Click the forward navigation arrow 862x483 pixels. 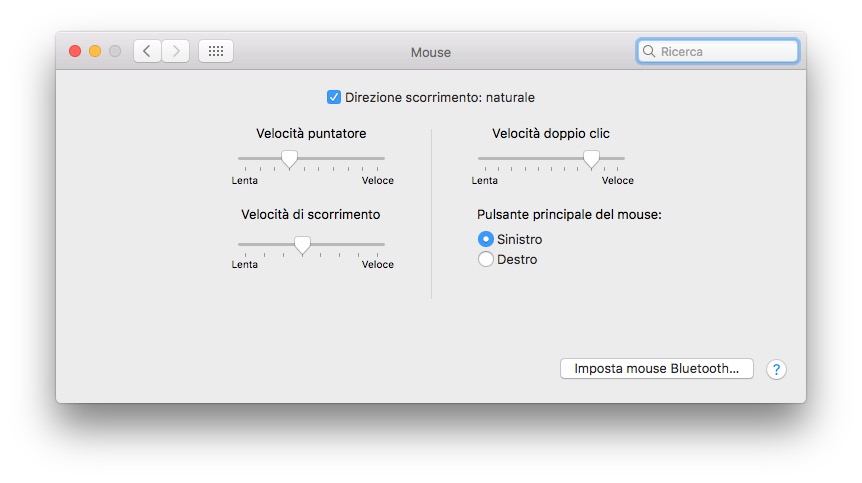click(x=176, y=51)
